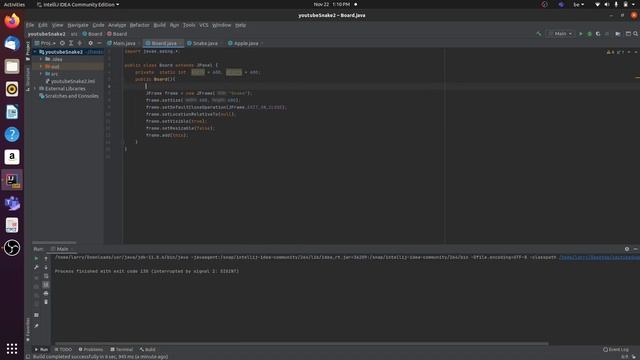
Task: Click the locate/select opened file target icon
Action: coord(62,43)
